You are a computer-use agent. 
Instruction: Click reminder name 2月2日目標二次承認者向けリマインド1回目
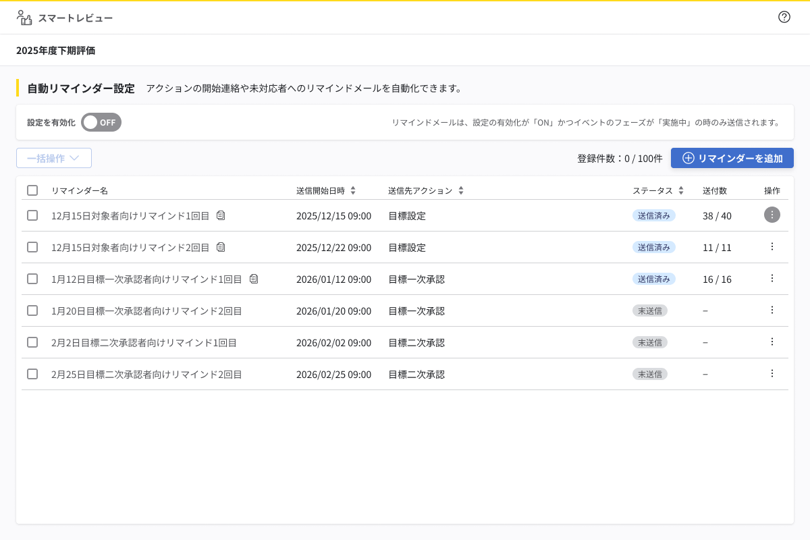click(x=144, y=343)
